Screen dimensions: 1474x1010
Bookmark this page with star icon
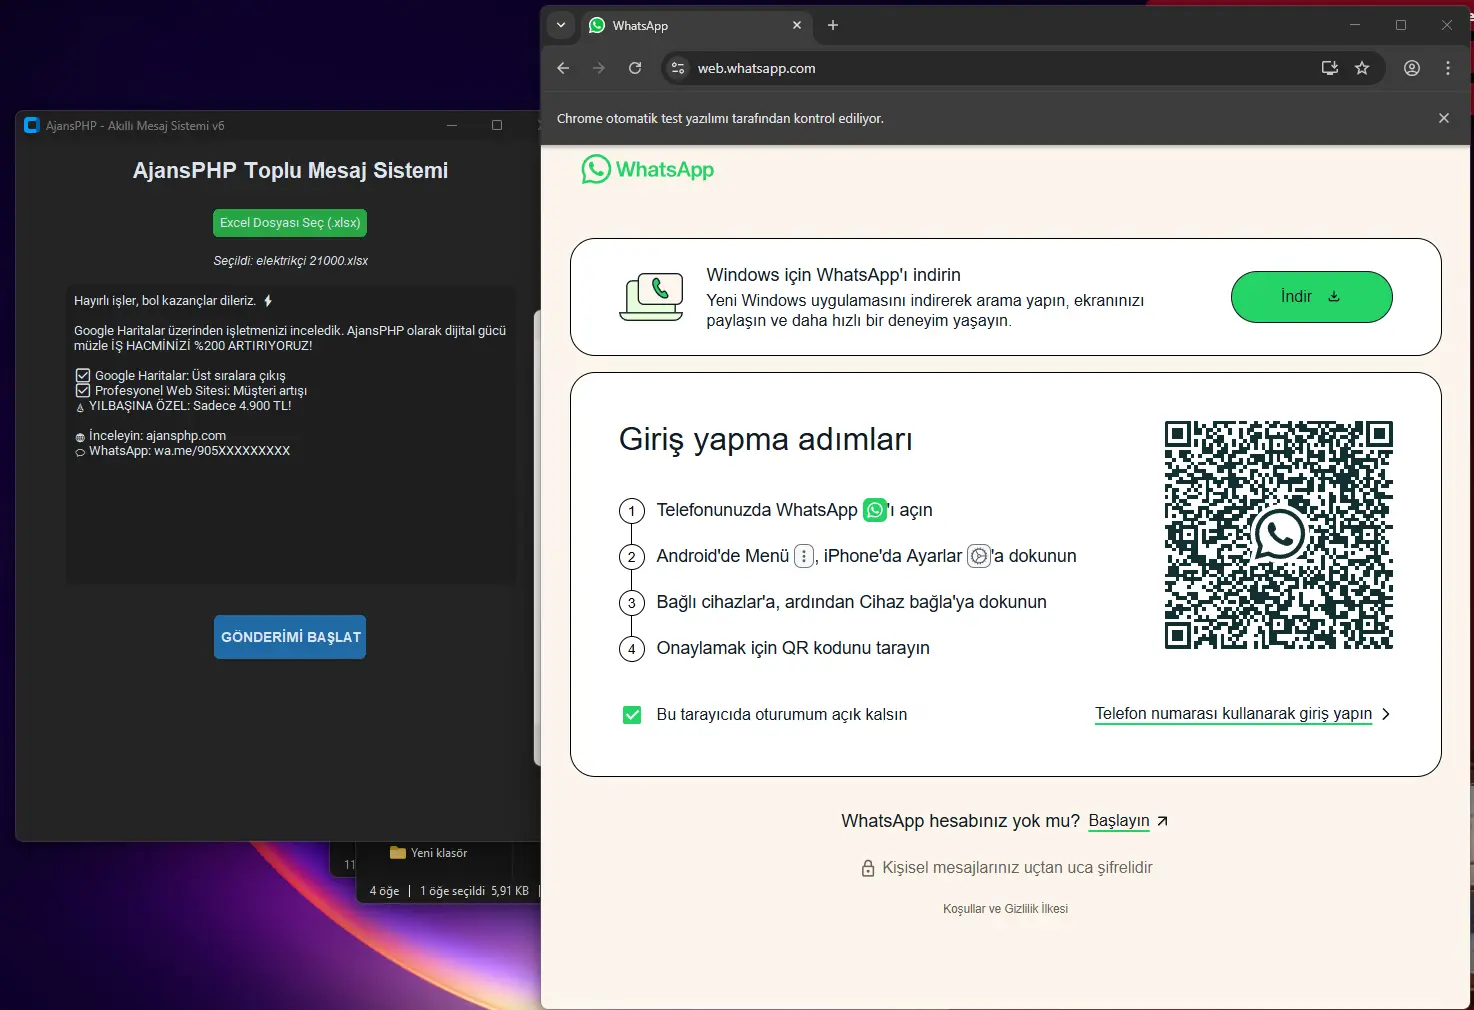click(x=1361, y=68)
